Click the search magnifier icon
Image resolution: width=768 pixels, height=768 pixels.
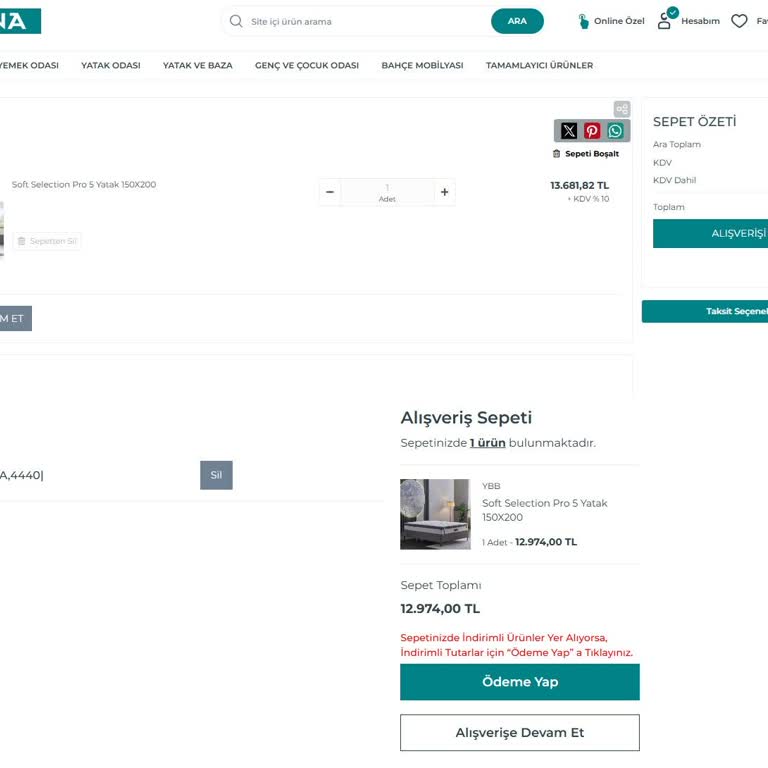[x=236, y=21]
